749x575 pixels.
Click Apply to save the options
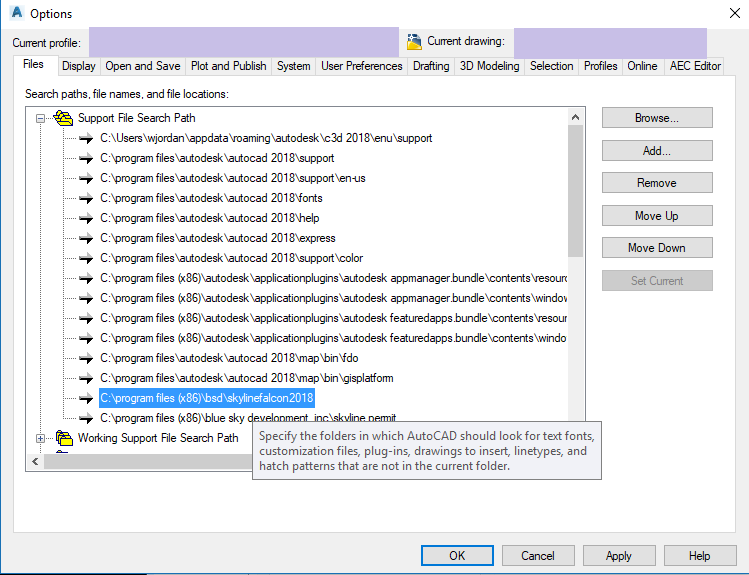[x=618, y=556]
